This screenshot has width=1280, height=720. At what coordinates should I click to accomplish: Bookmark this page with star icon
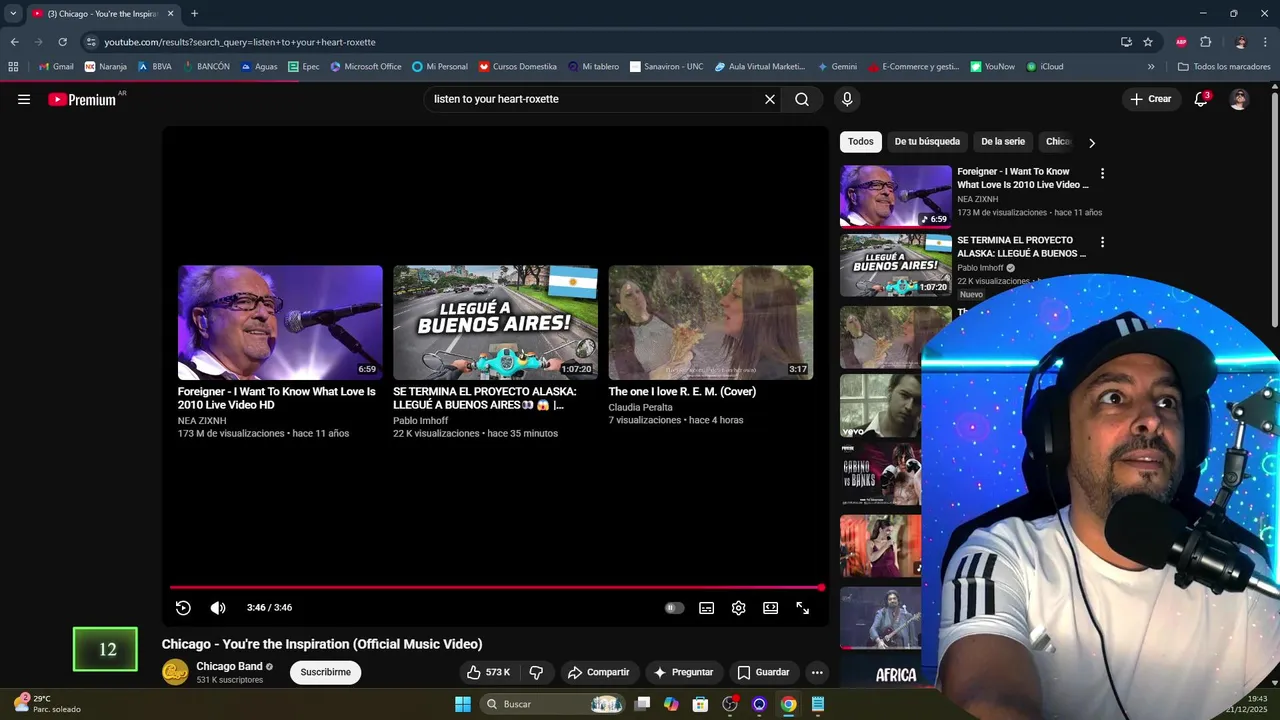1148,42
